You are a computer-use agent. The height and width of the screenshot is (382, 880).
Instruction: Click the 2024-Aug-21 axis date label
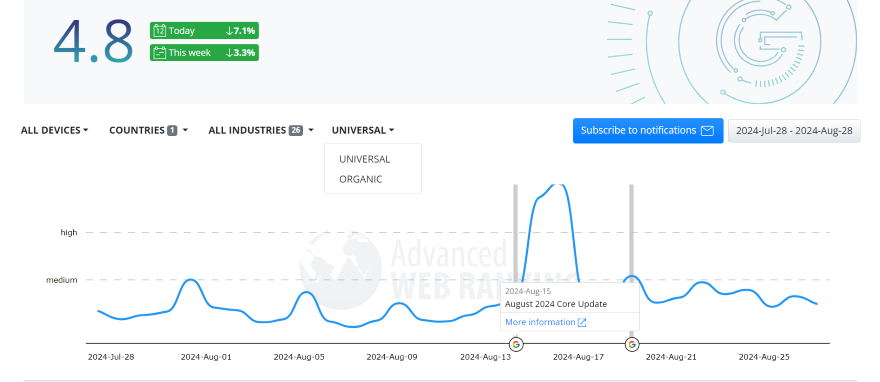pyautogui.click(x=671, y=357)
